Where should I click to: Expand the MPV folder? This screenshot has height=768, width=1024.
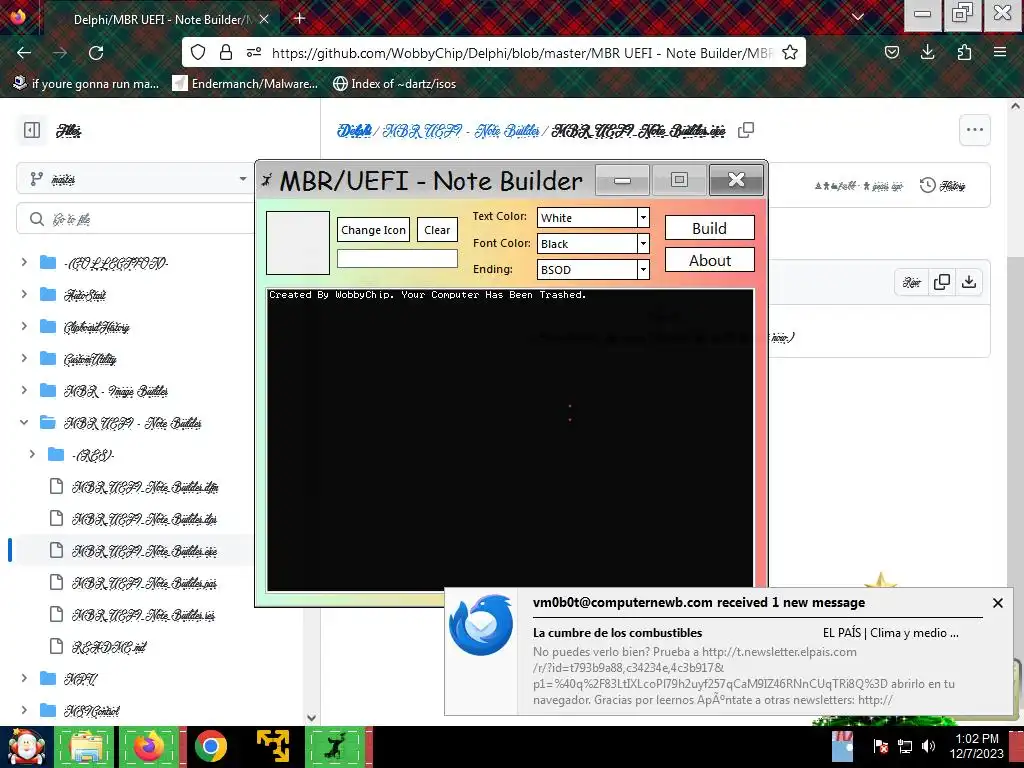click(x=24, y=679)
